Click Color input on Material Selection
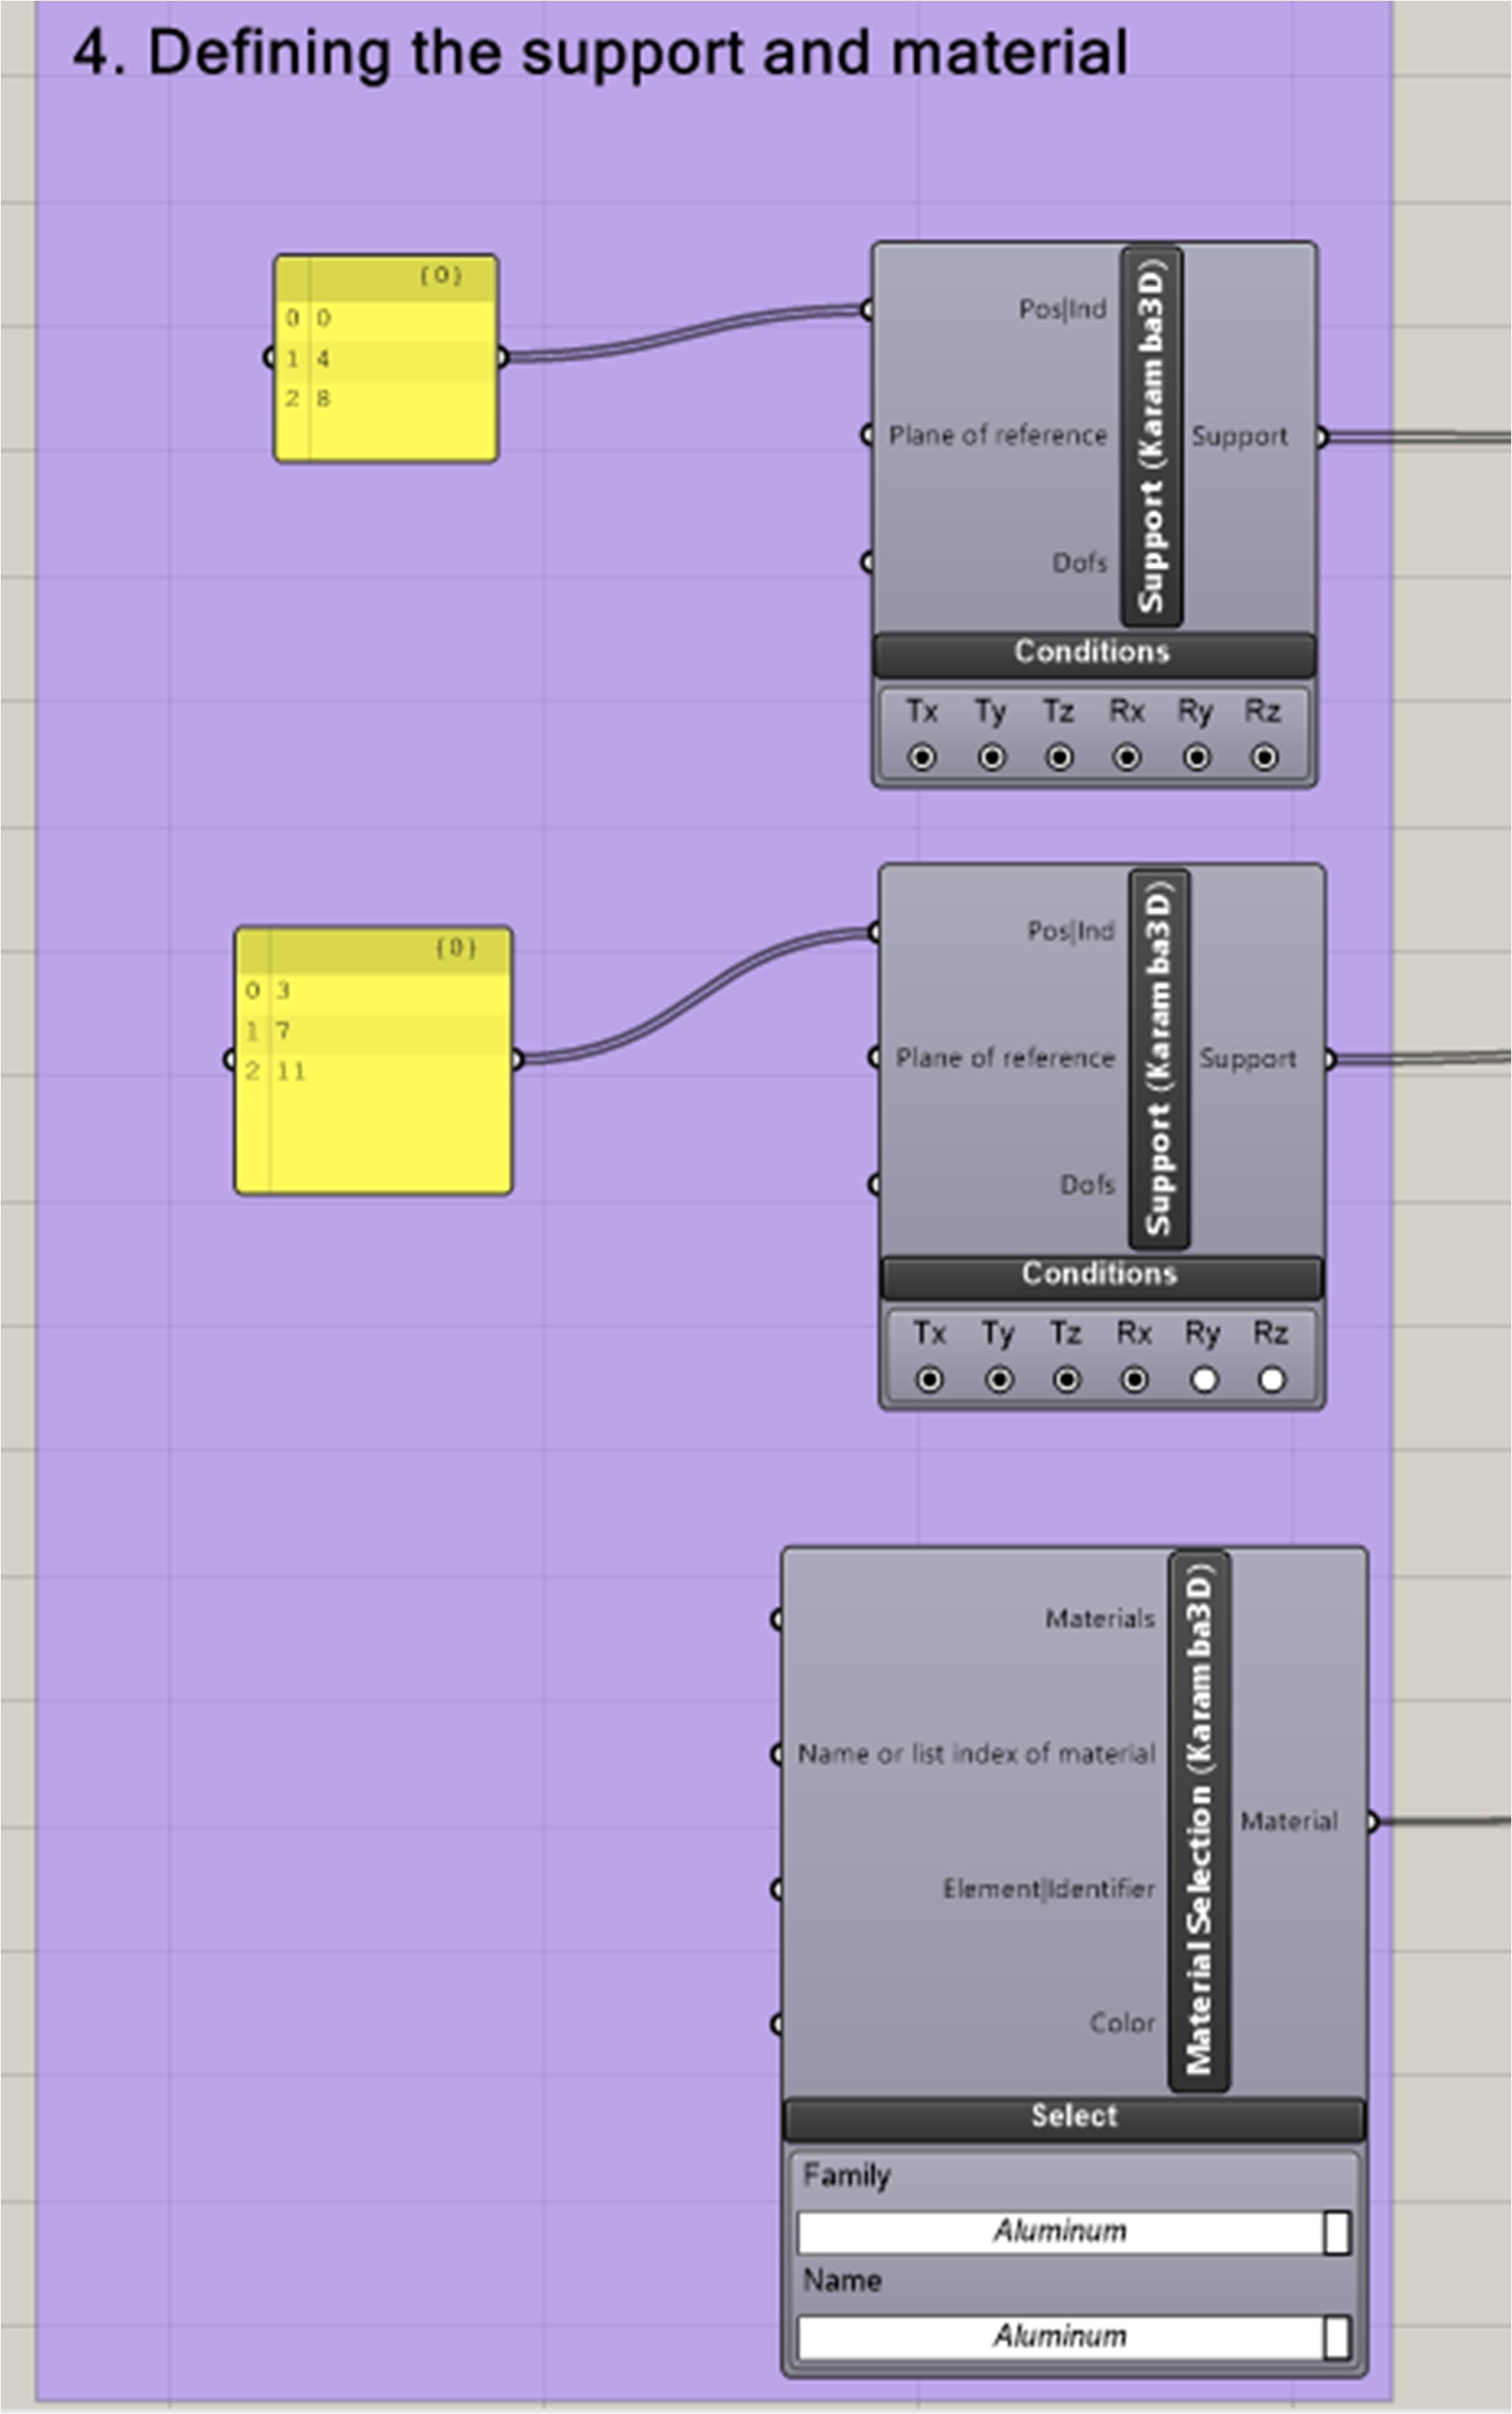Screen dimensions: 1512x2414 coord(778,2024)
